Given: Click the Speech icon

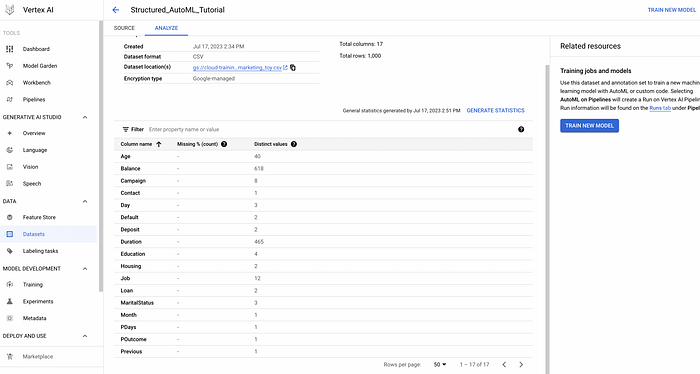Looking at the screenshot, I should point(9,184).
